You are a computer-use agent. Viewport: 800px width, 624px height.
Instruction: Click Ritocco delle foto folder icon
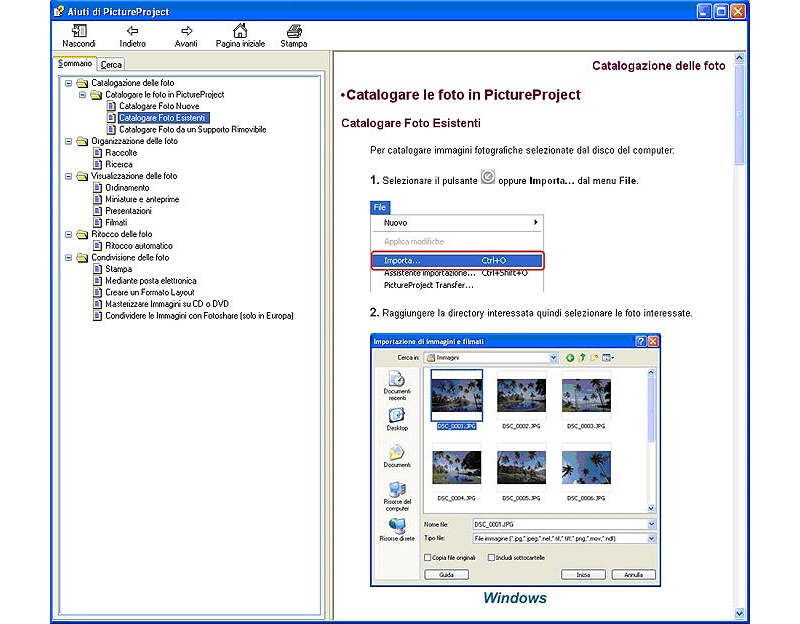[x=82, y=234]
